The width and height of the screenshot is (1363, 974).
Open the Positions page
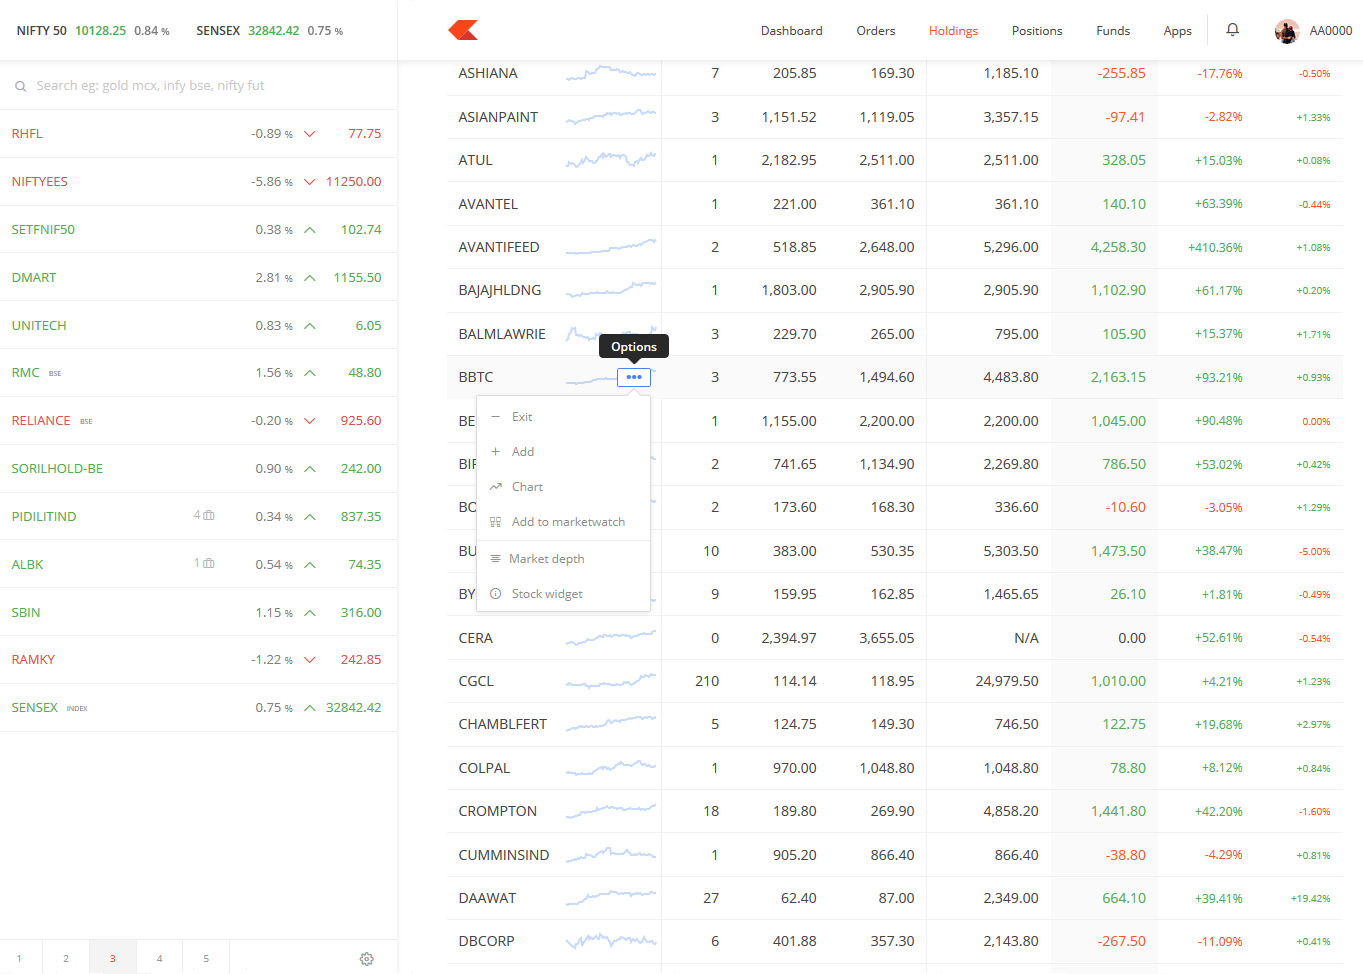tap(1037, 31)
